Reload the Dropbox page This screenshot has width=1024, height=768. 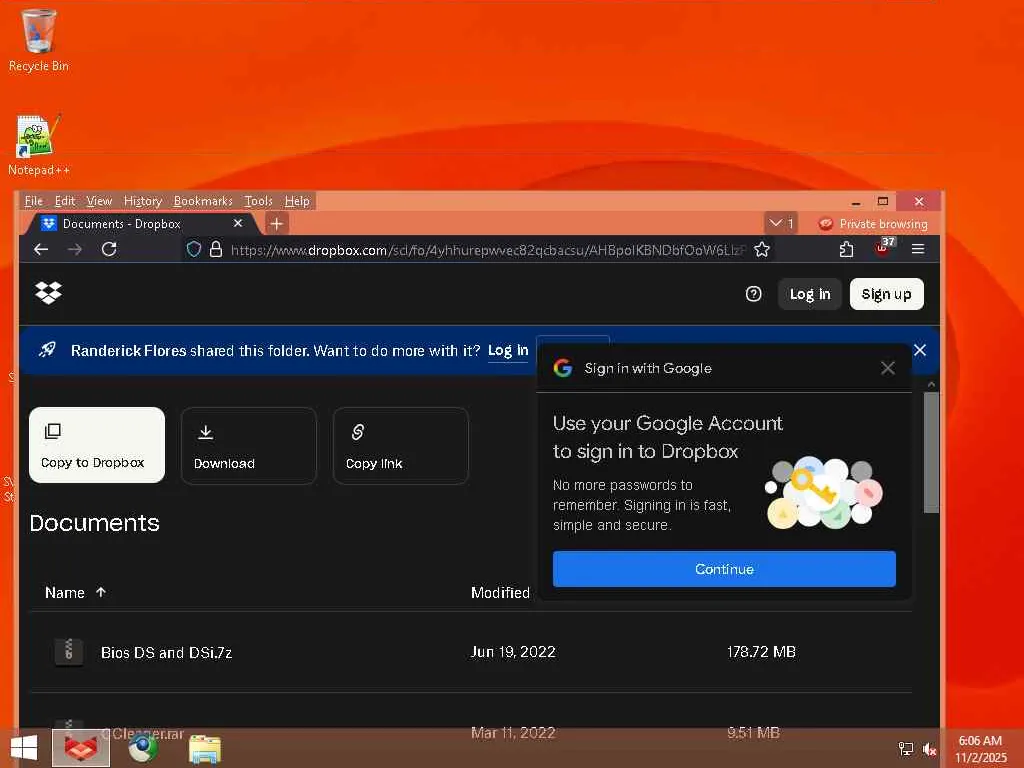pyautogui.click(x=109, y=249)
